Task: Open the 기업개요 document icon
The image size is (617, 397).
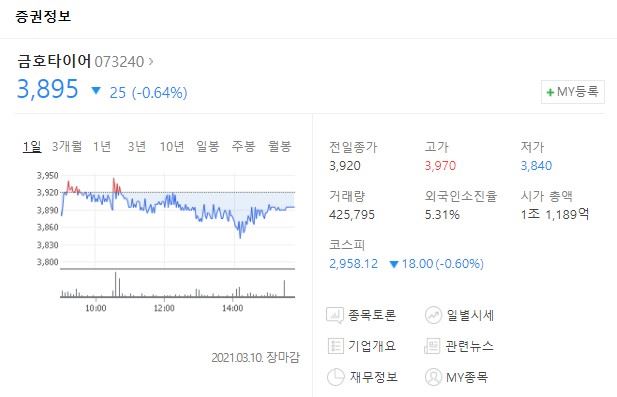Action: point(335,346)
